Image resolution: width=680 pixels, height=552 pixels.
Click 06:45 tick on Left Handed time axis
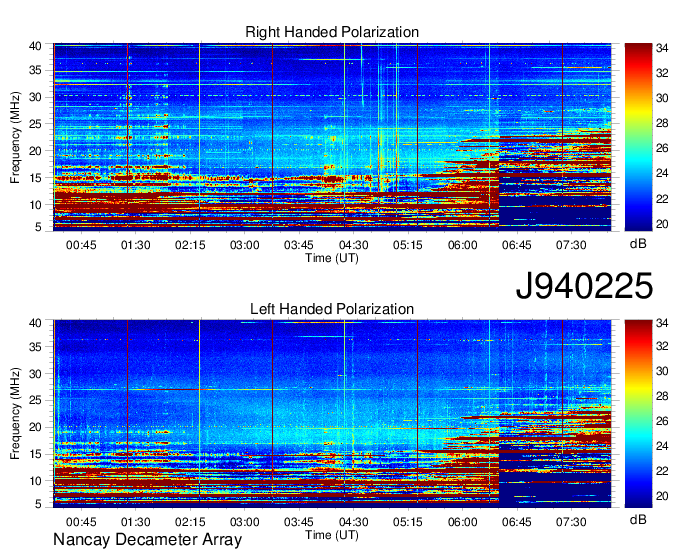pyautogui.click(x=517, y=522)
